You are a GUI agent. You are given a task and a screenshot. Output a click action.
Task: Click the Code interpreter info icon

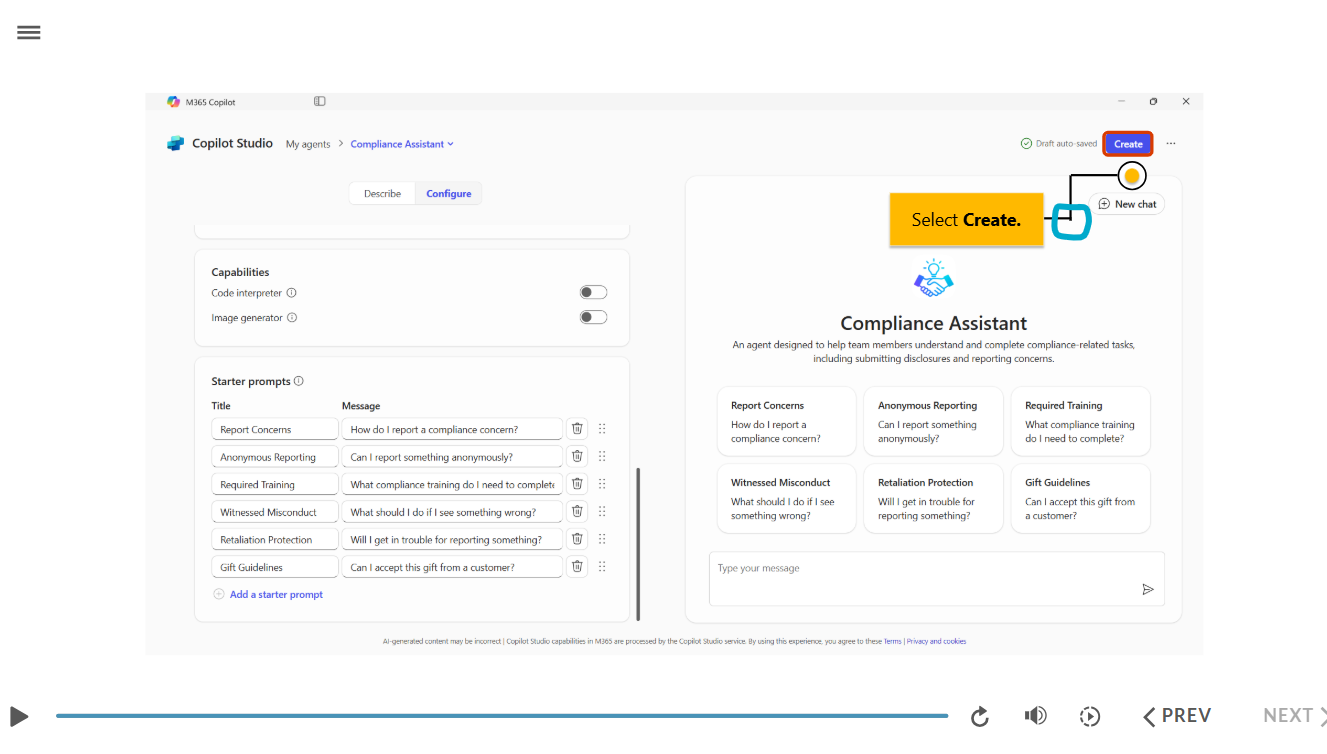click(x=292, y=293)
